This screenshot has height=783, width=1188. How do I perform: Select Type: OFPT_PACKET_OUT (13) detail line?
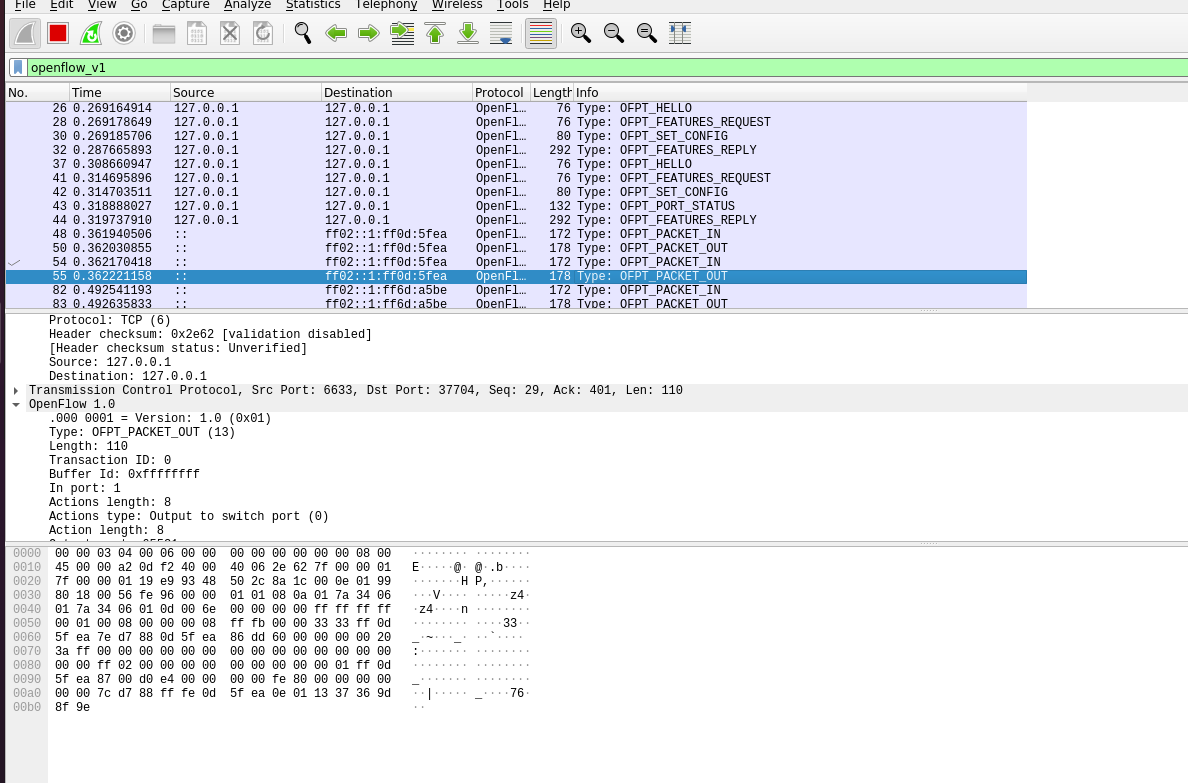pyautogui.click(x=142, y=432)
